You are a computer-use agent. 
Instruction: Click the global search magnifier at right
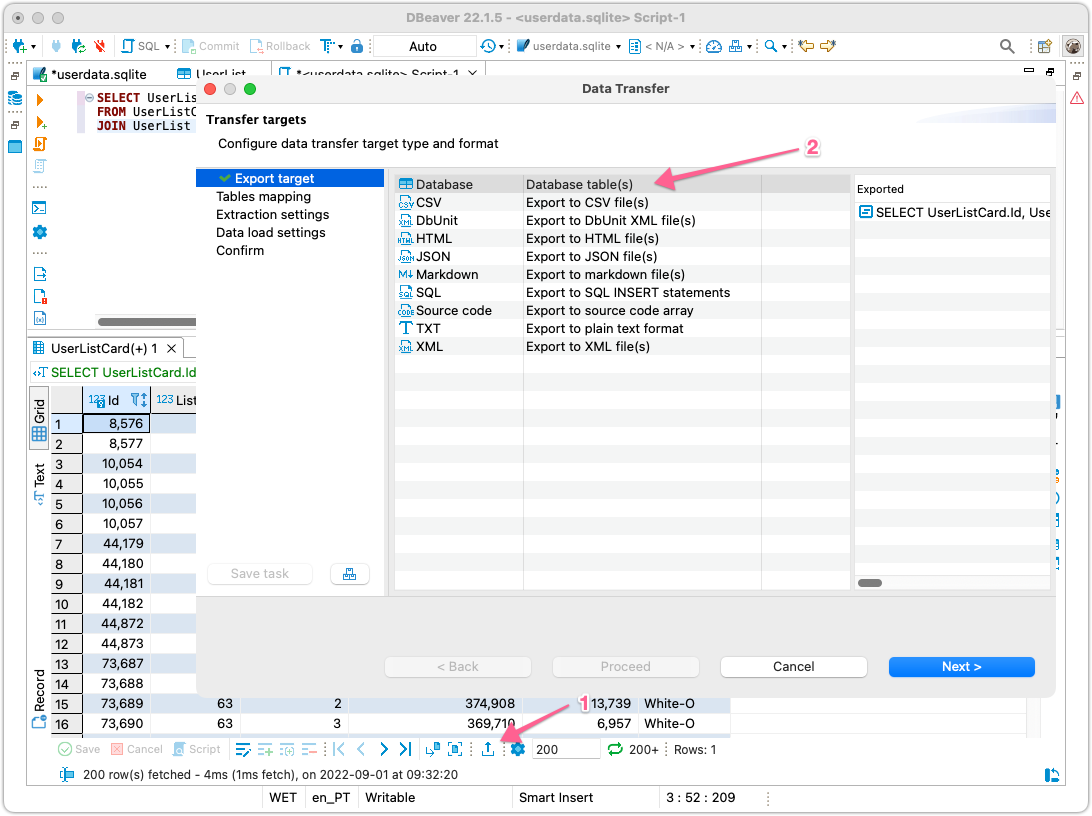1007,46
